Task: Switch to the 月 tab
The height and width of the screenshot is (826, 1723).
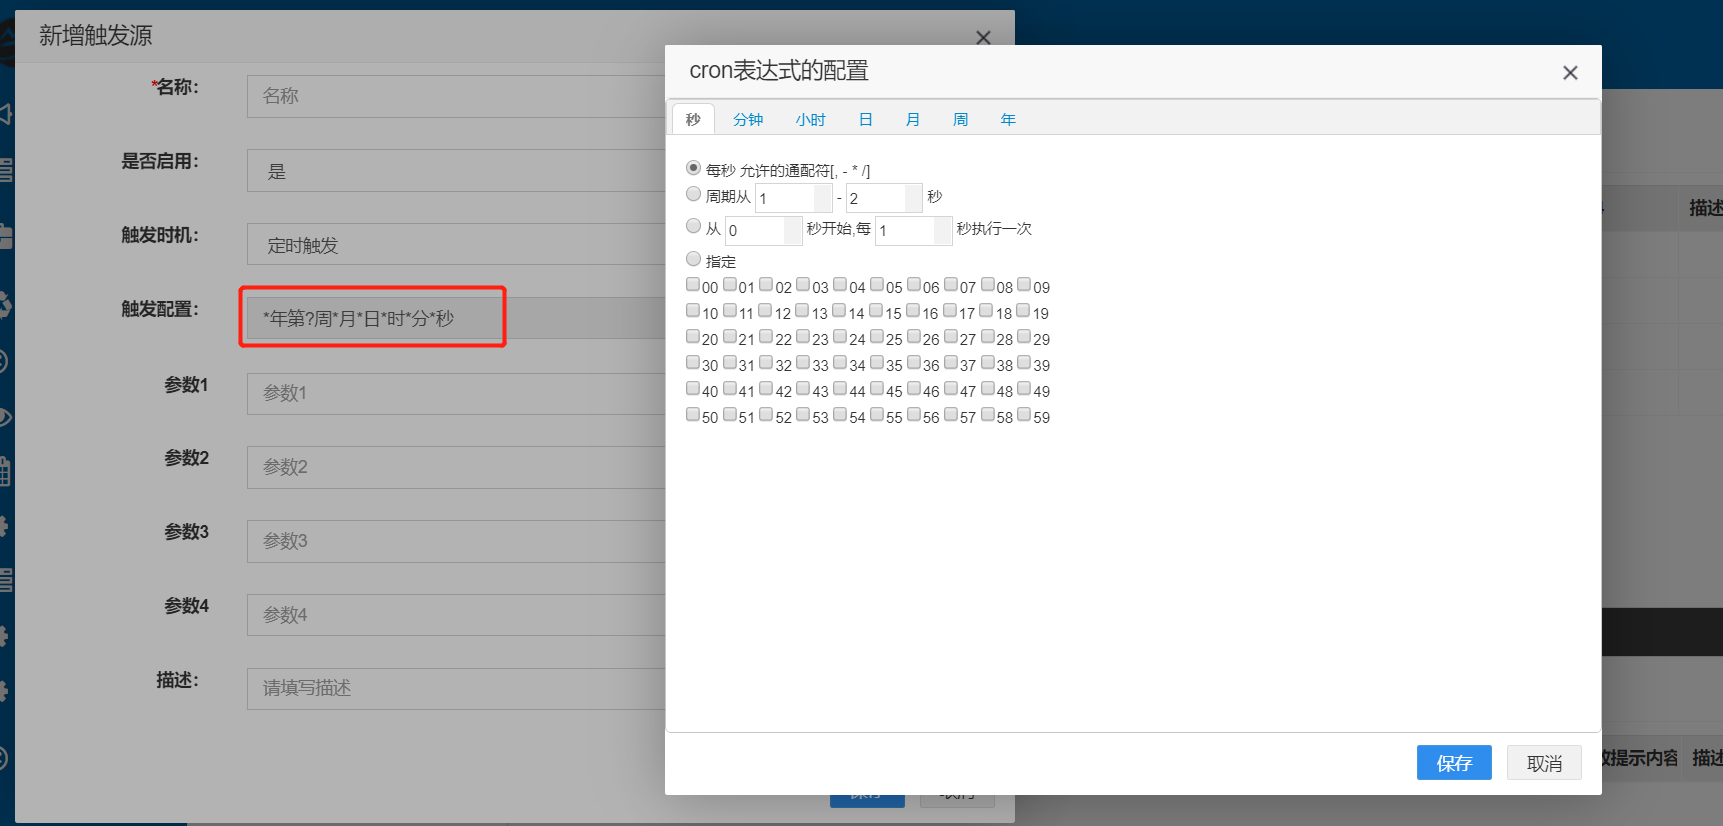Action: pos(913,119)
